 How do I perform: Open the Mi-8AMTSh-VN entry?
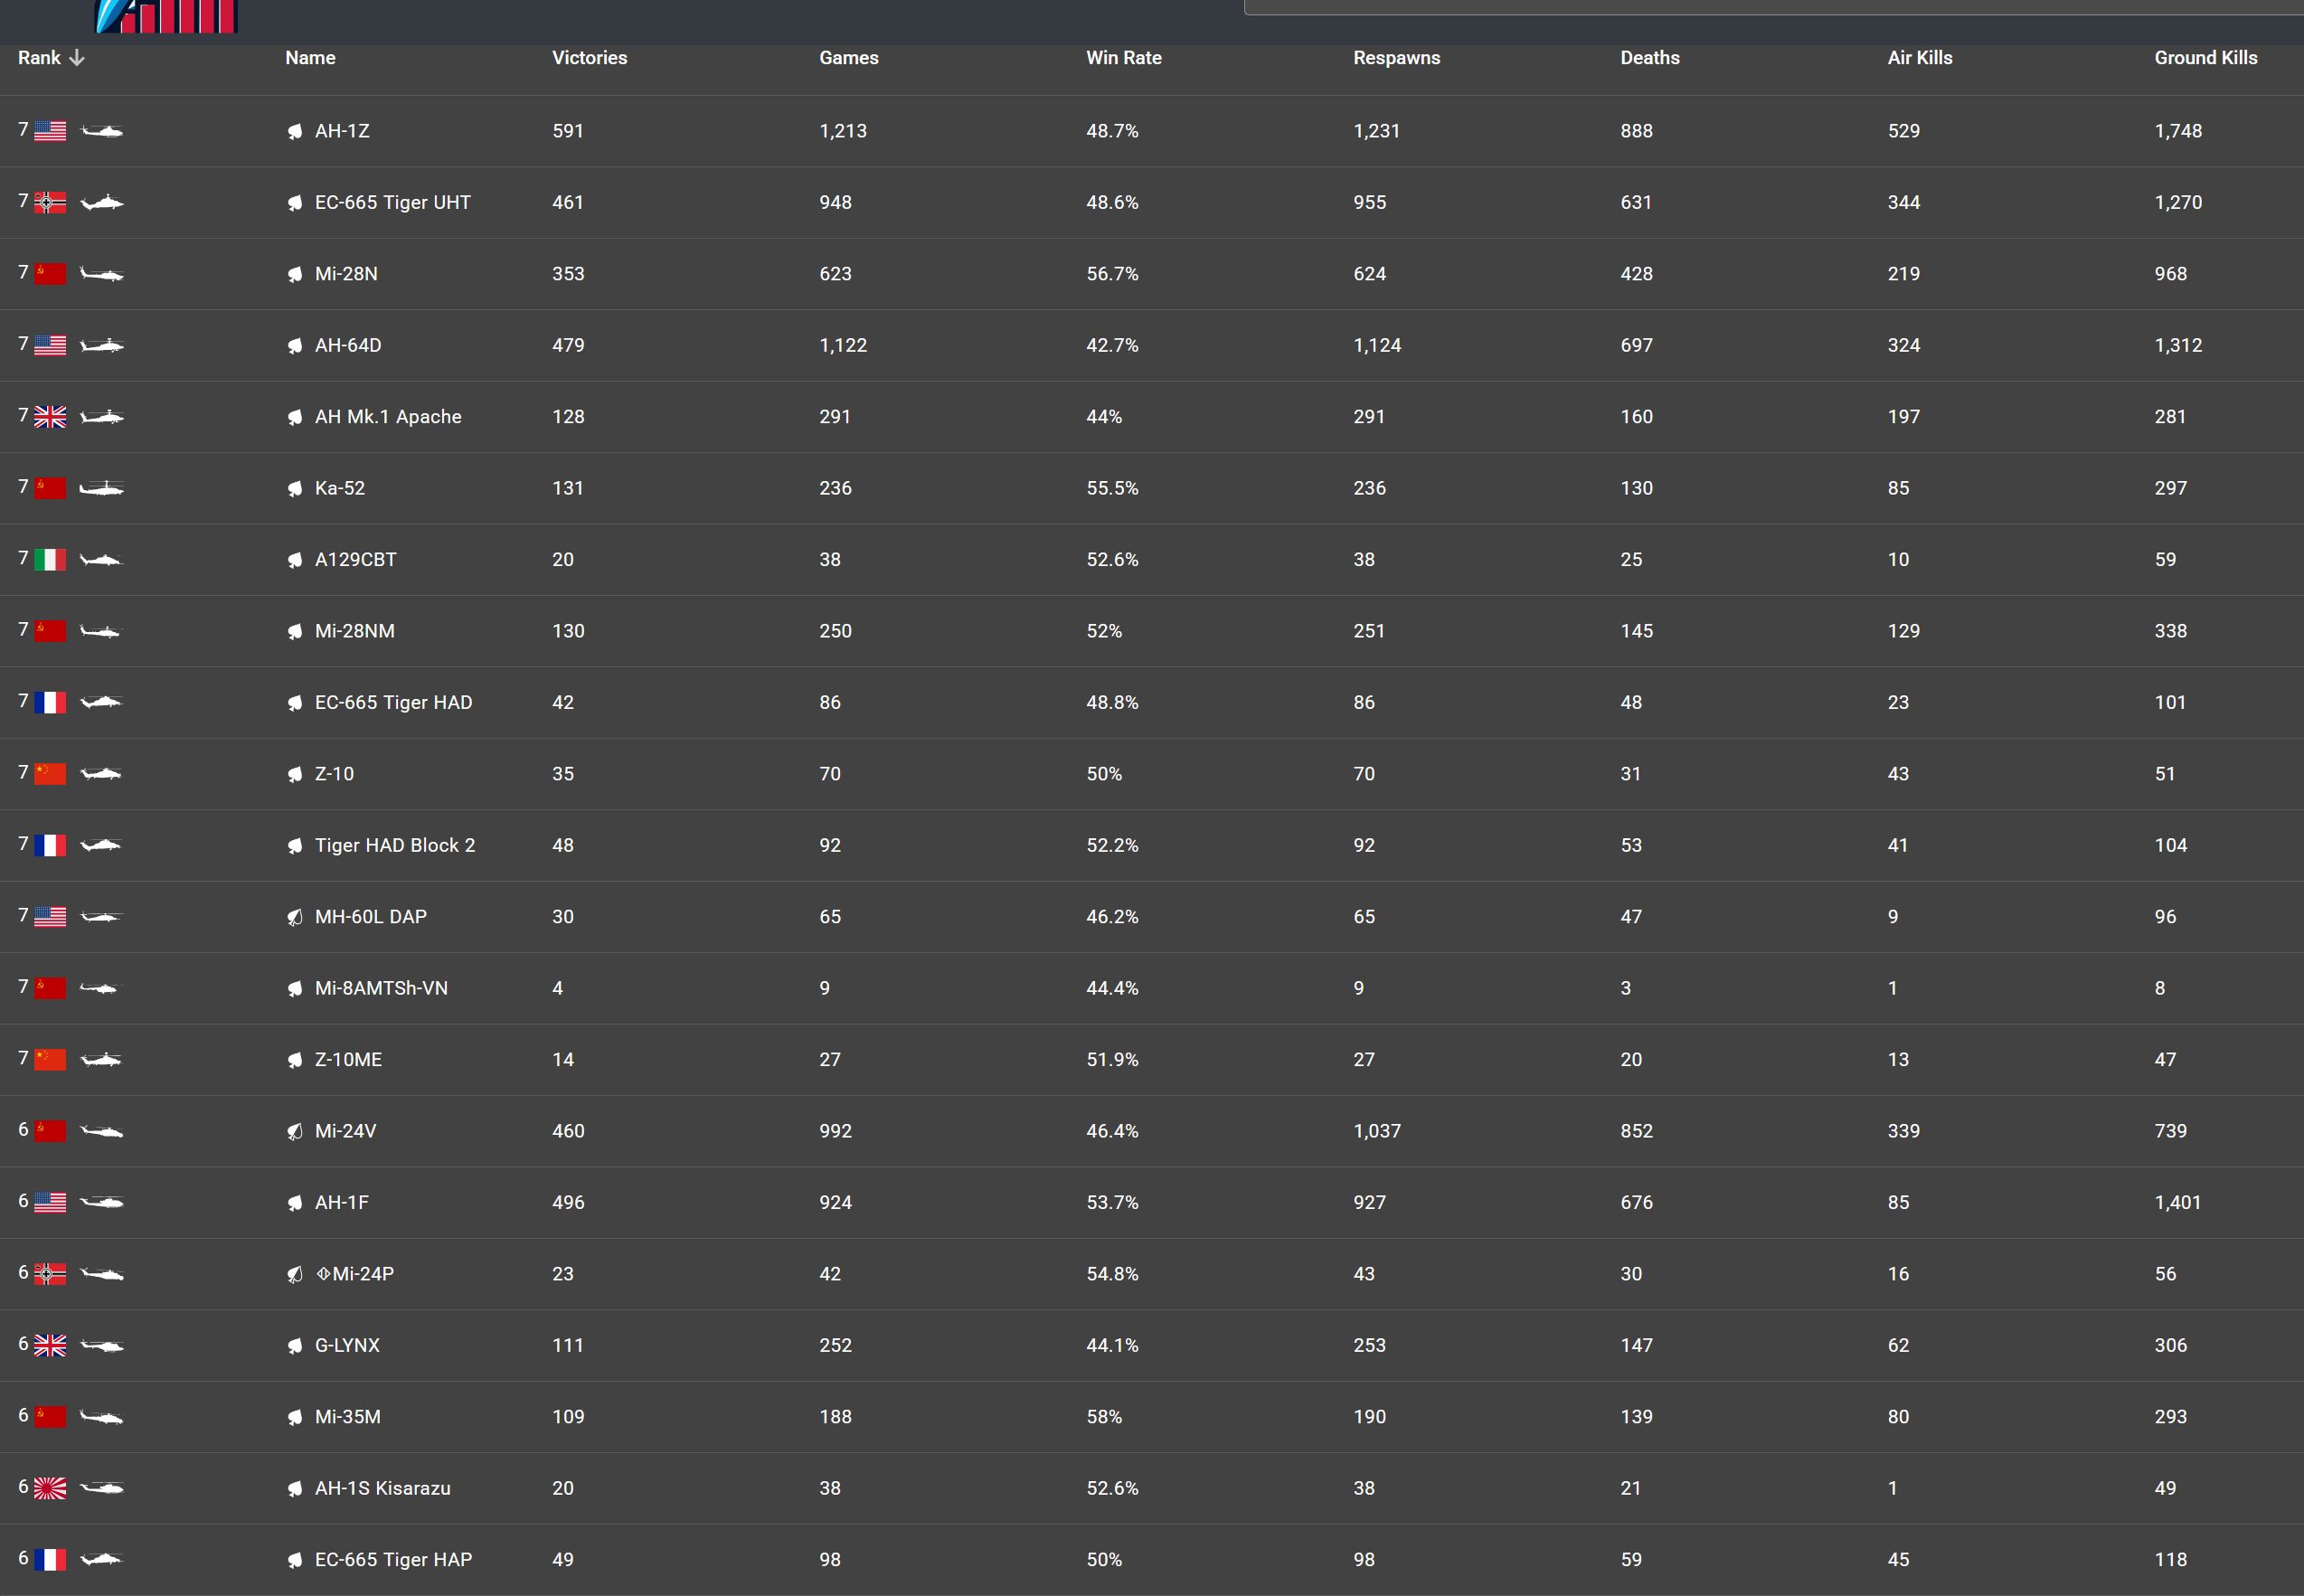pos(381,988)
